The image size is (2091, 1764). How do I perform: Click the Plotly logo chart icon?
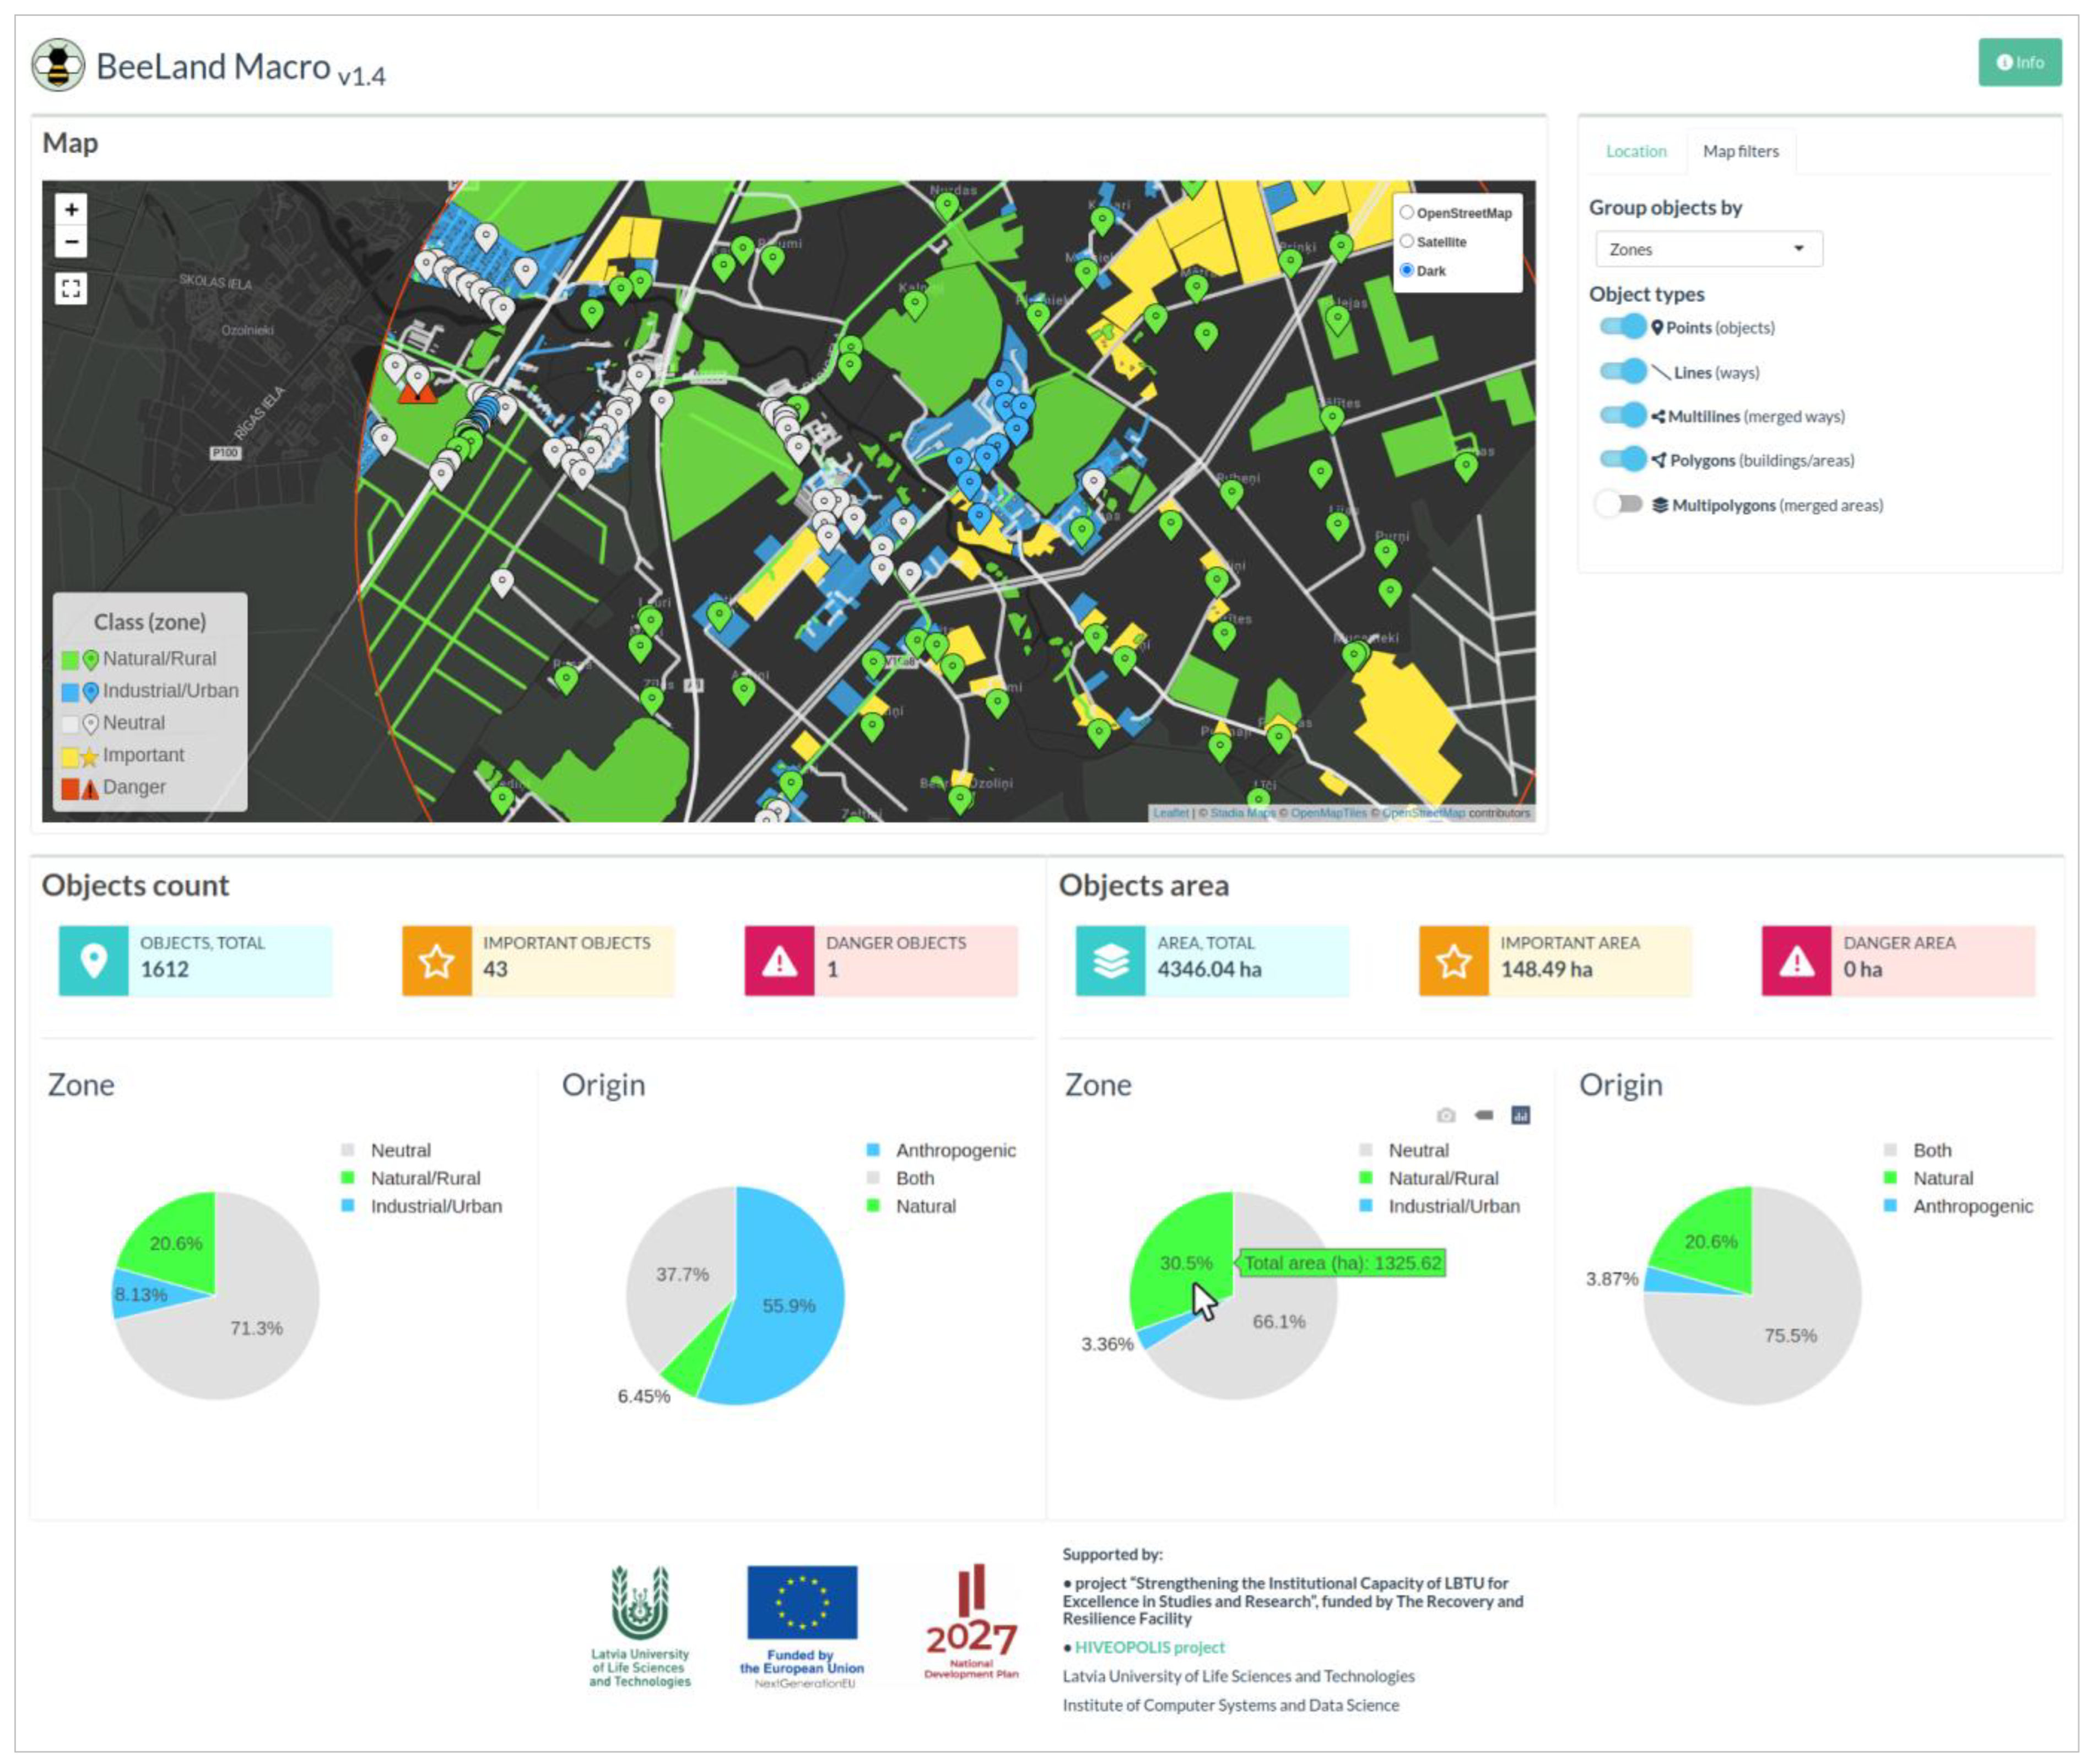pyautogui.click(x=1520, y=1115)
